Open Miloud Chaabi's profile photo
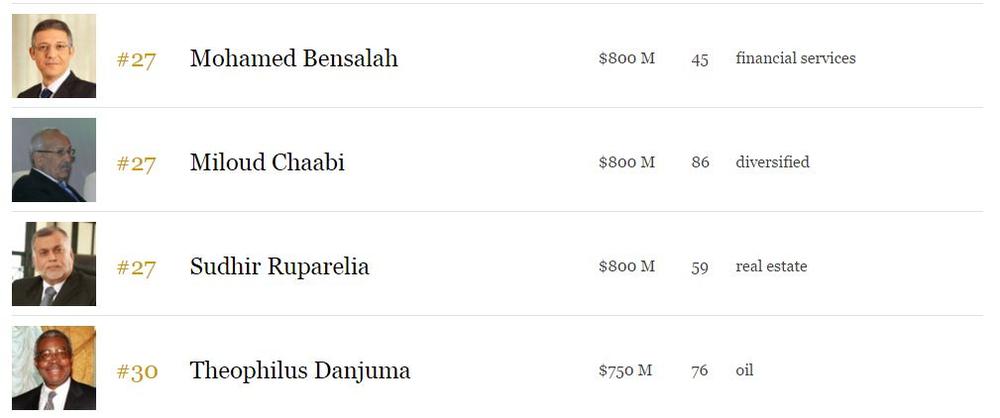 click(x=54, y=160)
